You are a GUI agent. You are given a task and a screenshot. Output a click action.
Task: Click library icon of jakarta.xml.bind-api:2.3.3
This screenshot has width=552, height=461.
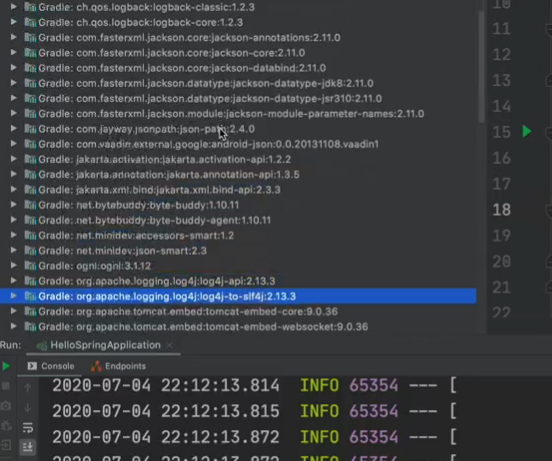30,190
